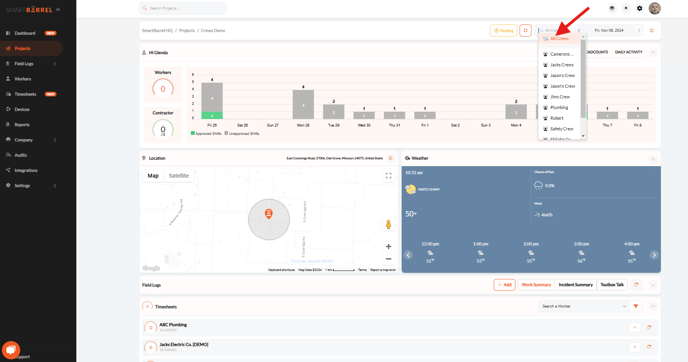Zoom in on the map
This screenshot has height=362, width=688.
click(388, 247)
